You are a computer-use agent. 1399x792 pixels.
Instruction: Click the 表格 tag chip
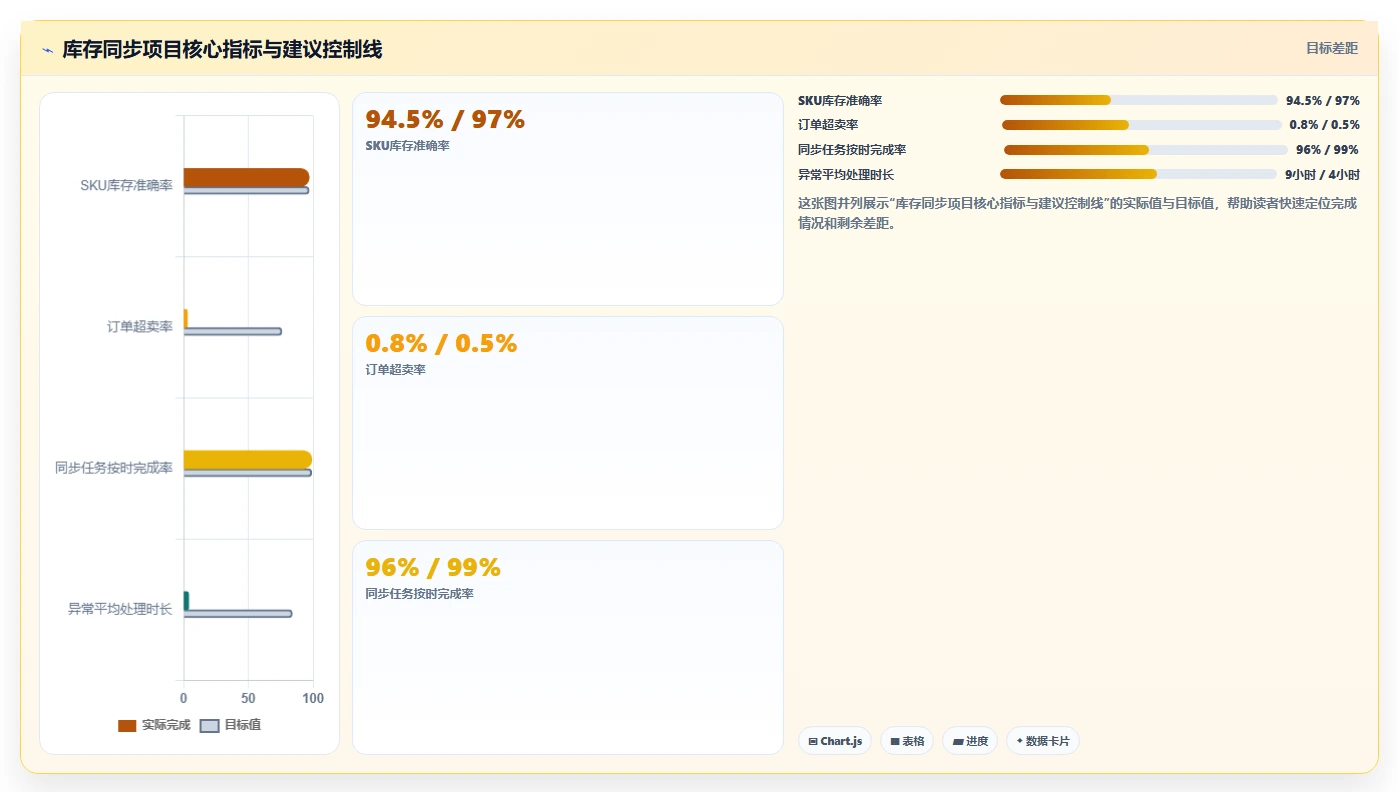click(x=907, y=741)
